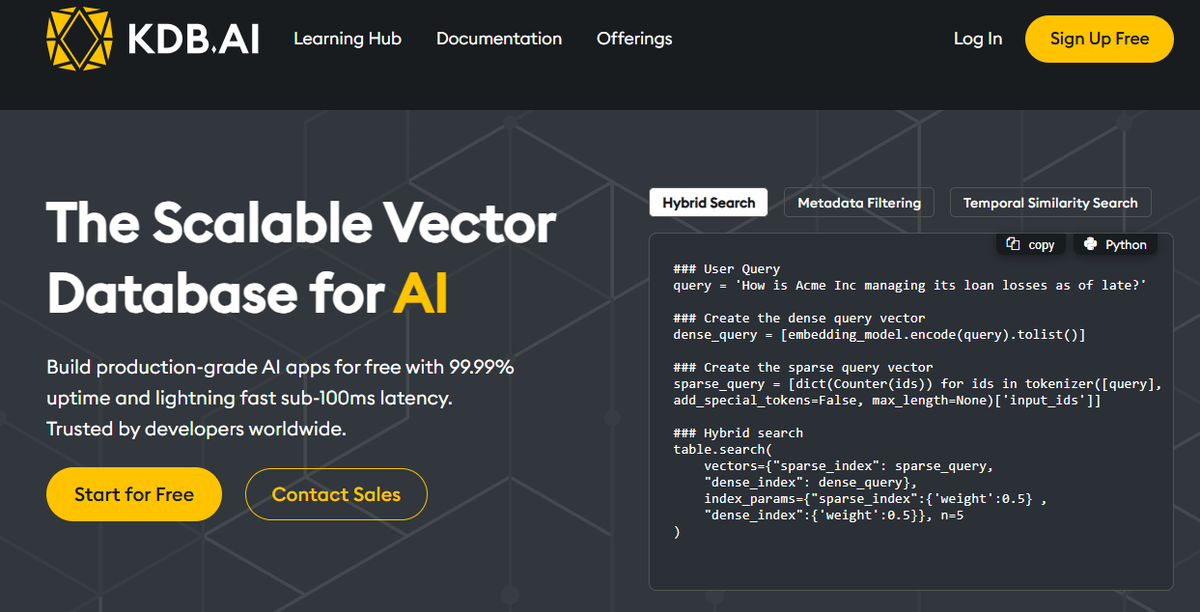Click the Log In link
This screenshot has width=1200, height=612.
tap(977, 39)
